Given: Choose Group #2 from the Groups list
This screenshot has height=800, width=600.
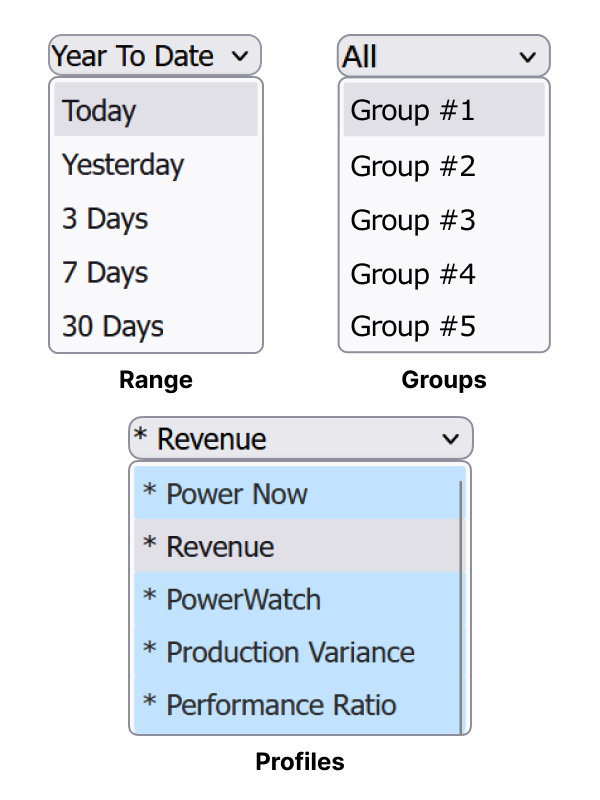Looking at the screenshot, I should point(411,166).
